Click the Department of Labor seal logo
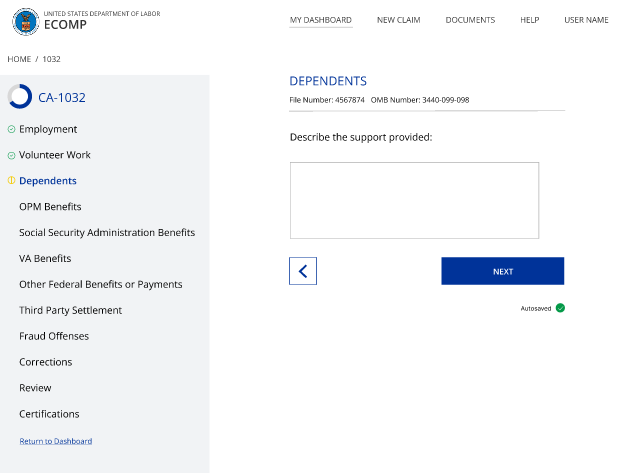 tap(25, 21)
